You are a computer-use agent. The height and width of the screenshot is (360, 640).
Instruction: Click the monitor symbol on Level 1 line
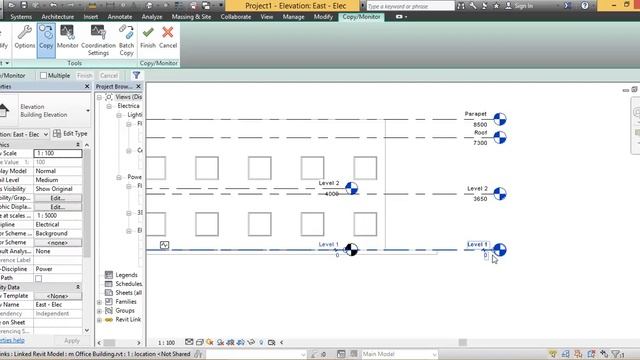pos(164,245)
